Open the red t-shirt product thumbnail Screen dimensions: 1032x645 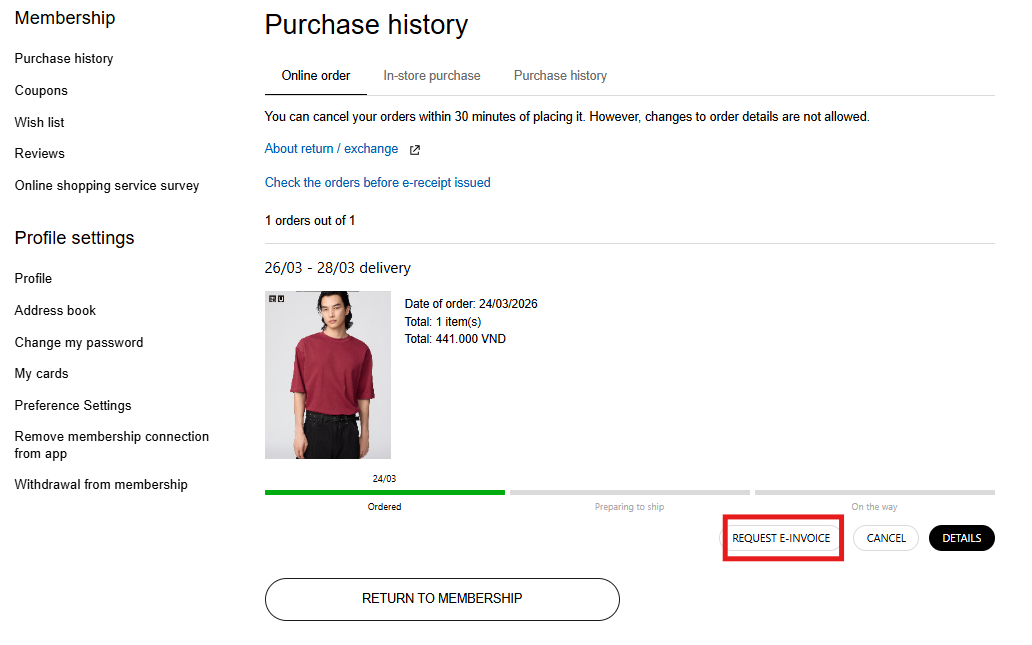click(x=328, y=375)
